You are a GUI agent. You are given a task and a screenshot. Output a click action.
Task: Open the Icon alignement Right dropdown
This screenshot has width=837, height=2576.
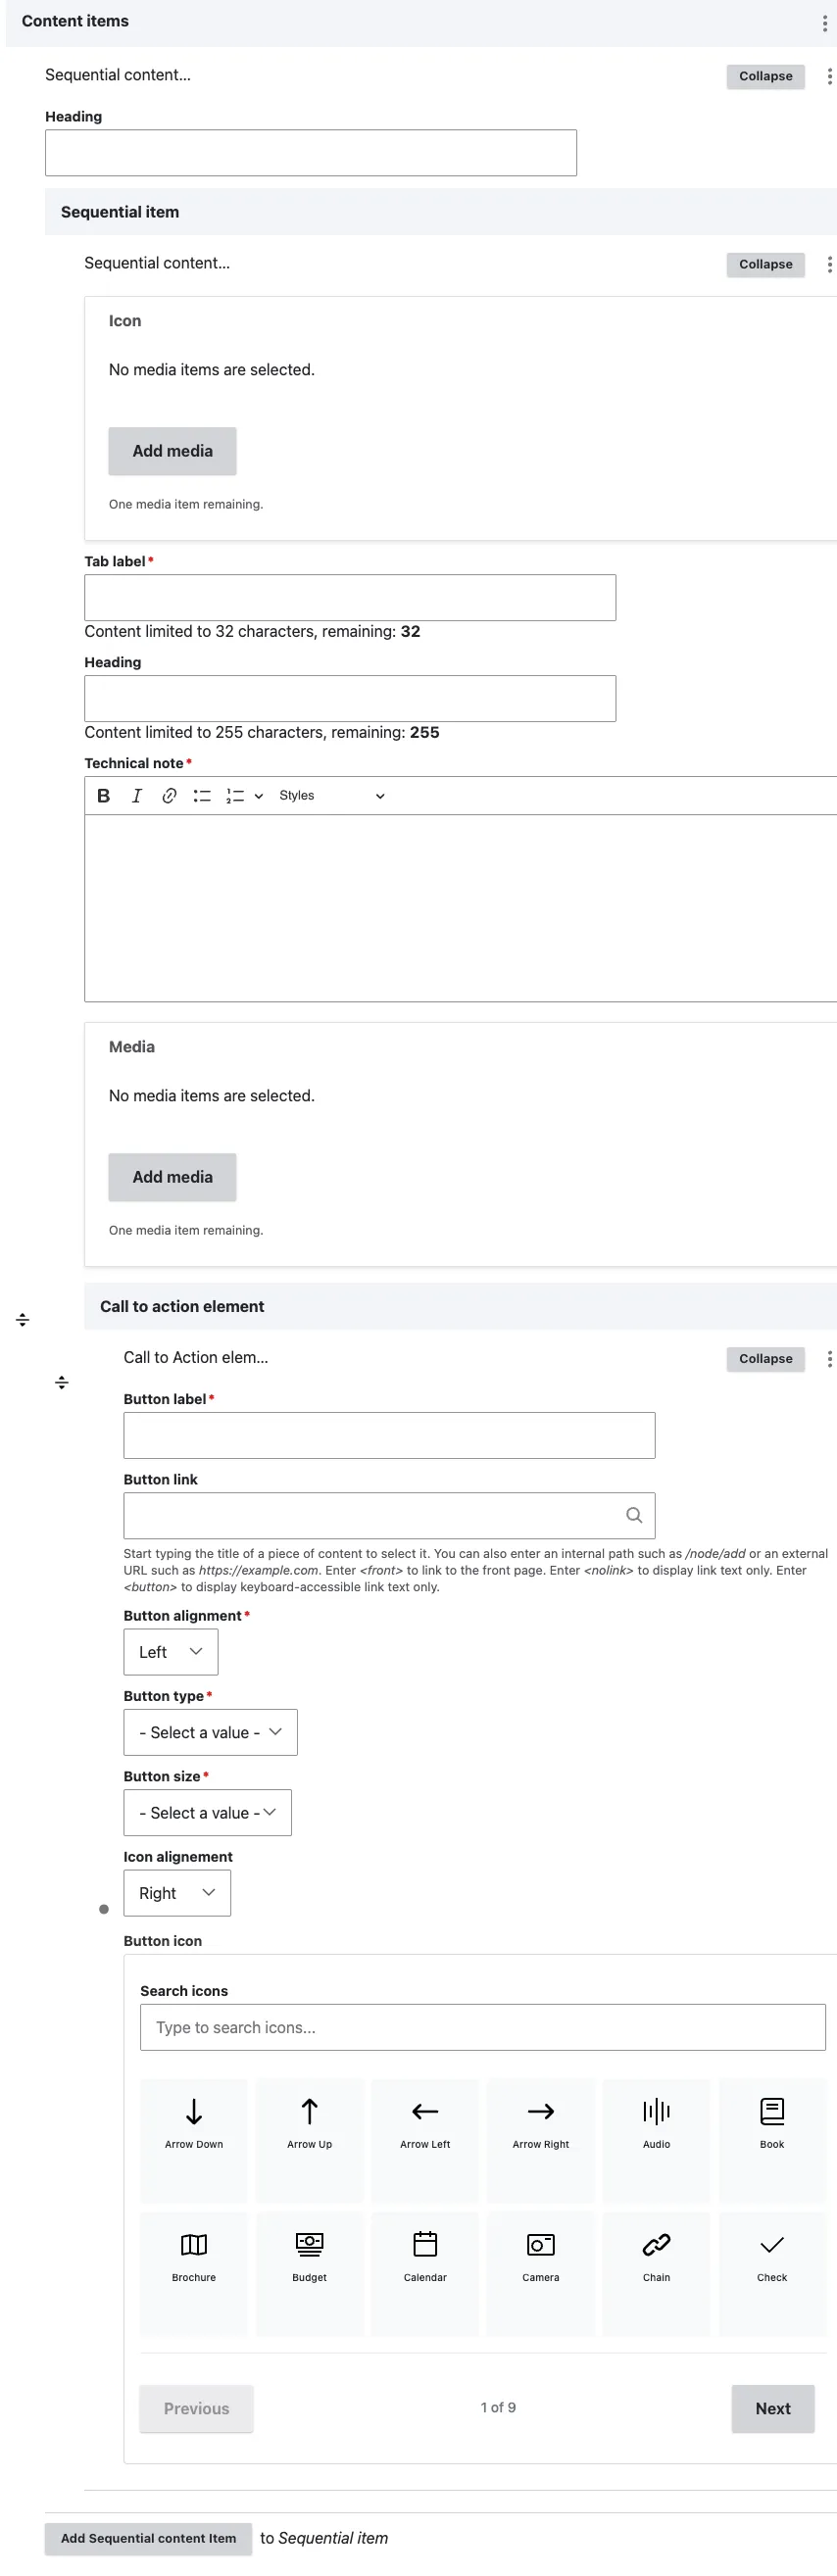177,1893
